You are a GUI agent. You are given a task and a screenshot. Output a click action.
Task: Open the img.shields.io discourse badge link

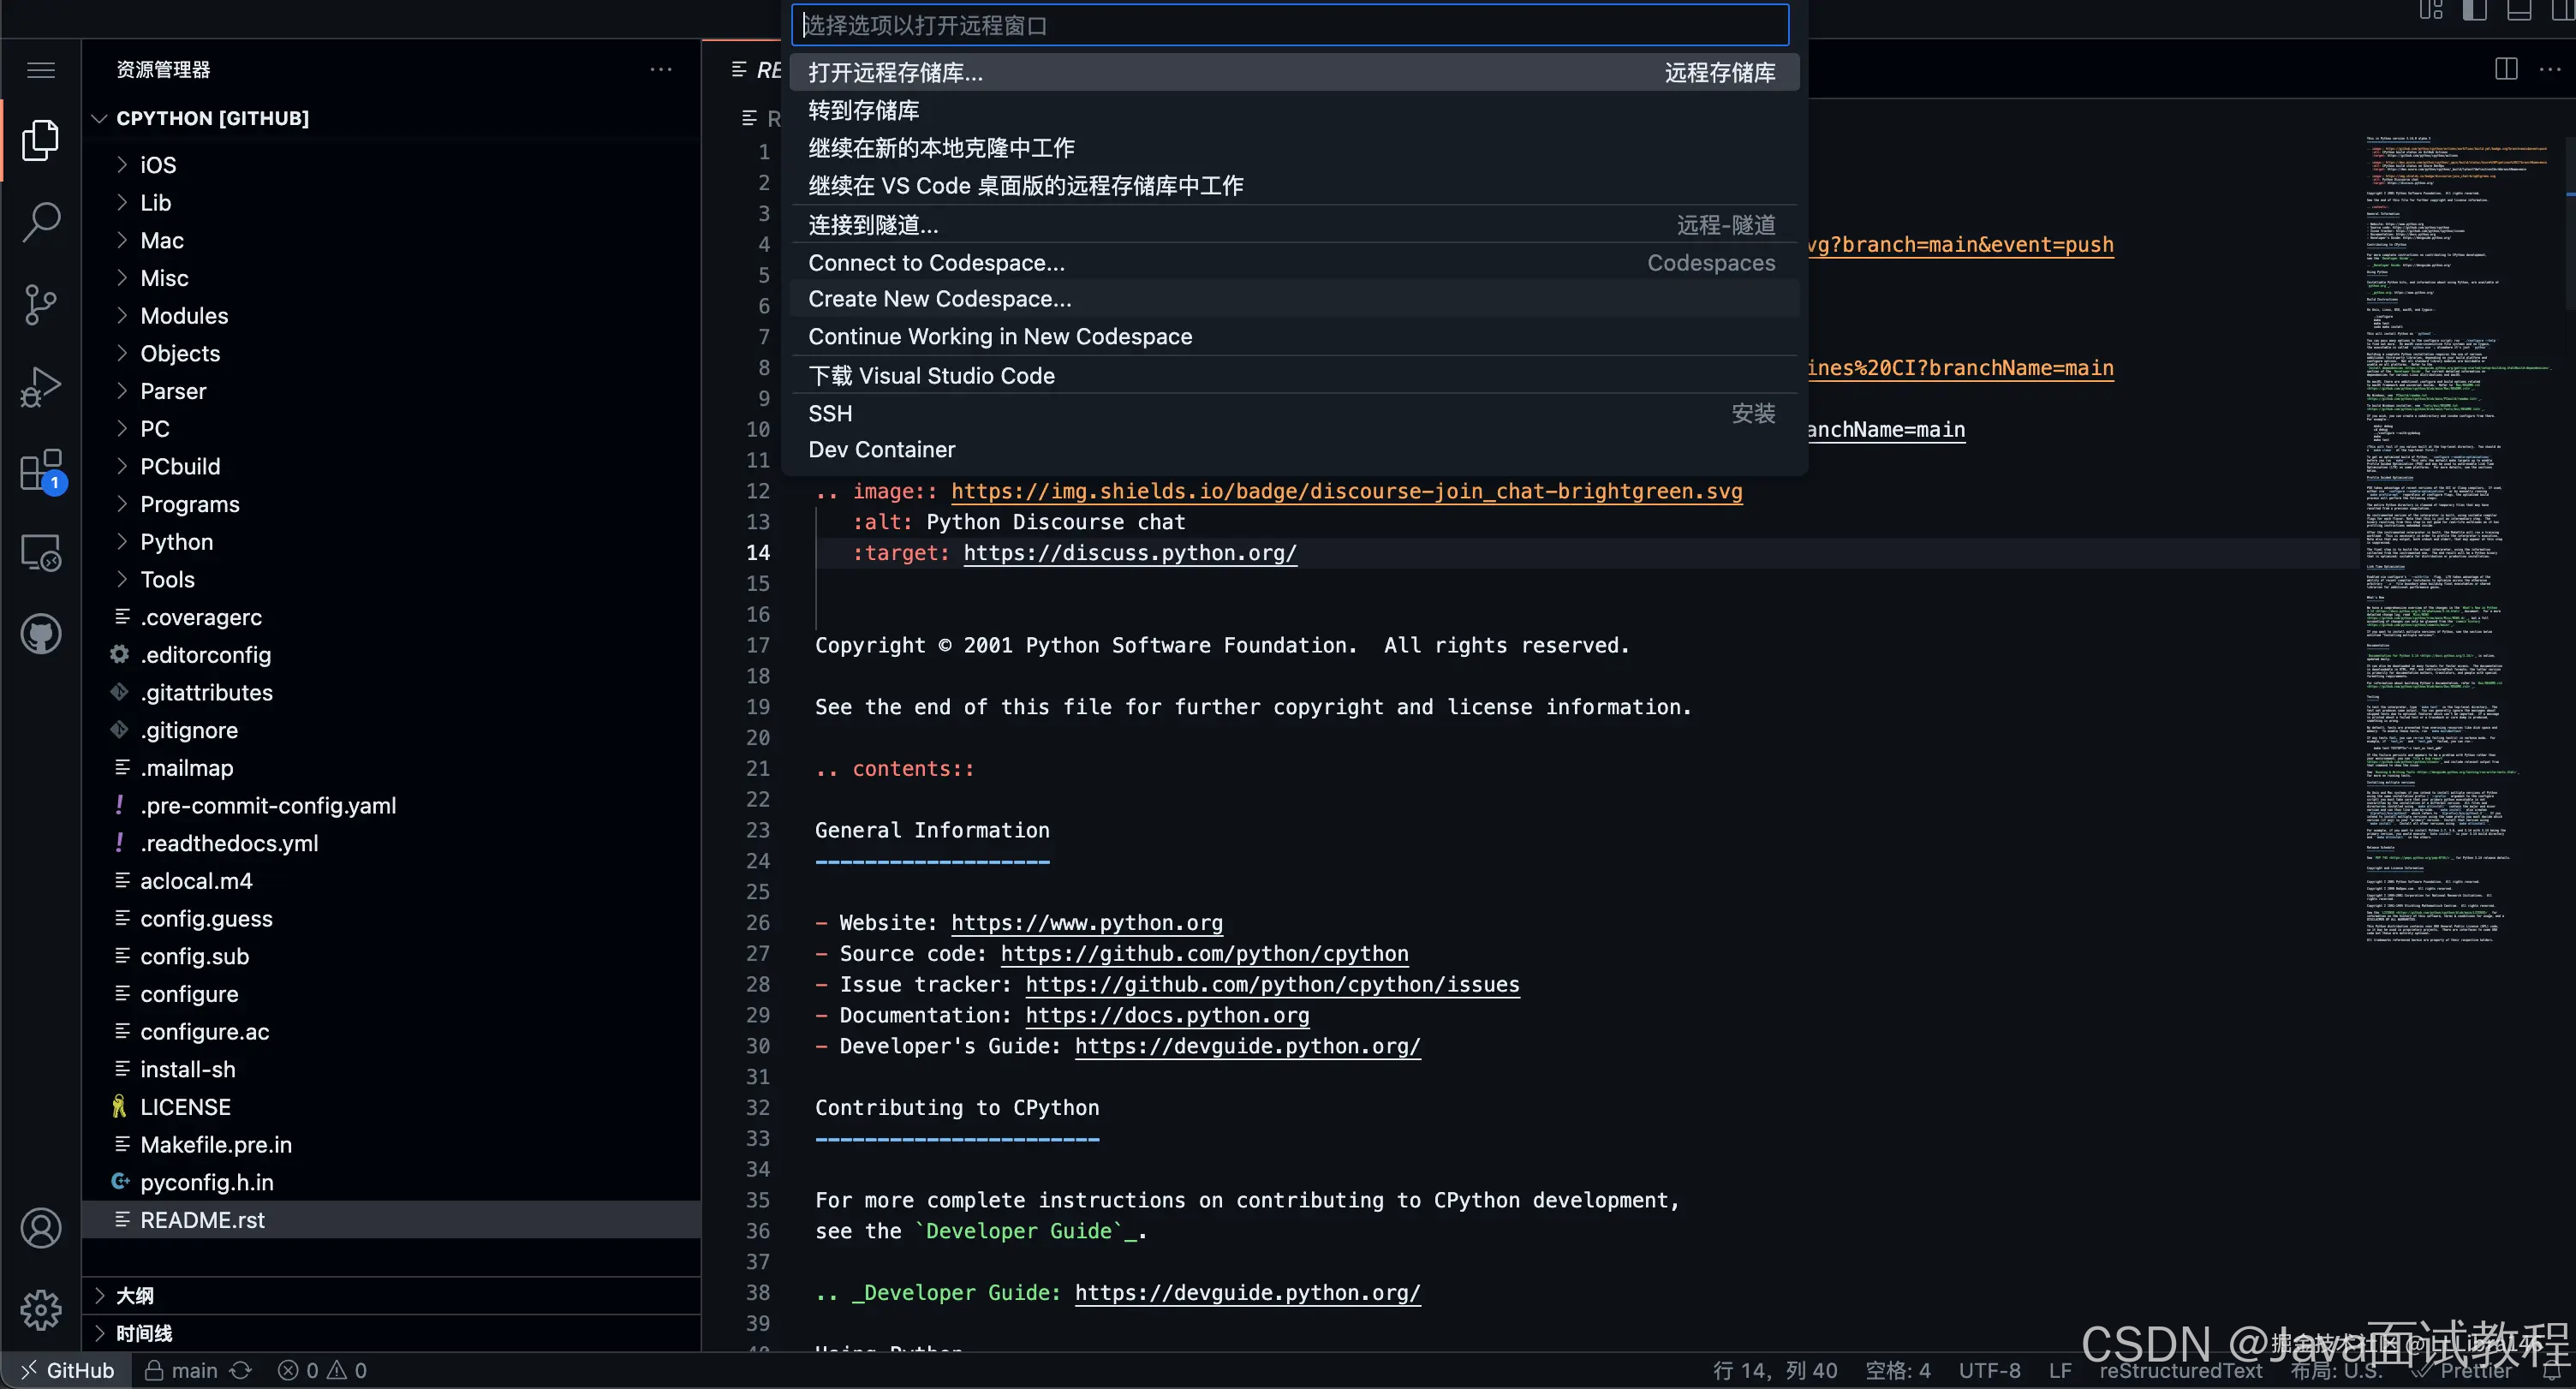pyautogui.click(x=1346, y=492)
